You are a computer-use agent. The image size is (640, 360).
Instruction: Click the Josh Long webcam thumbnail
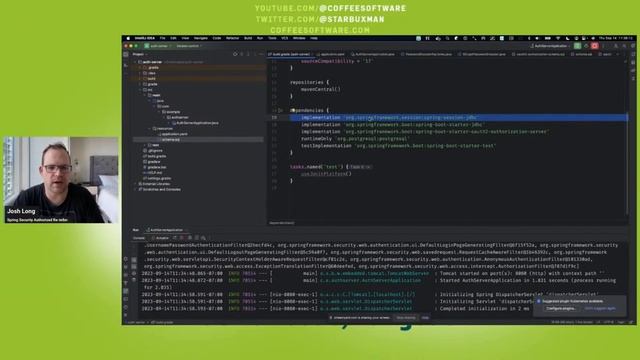(61, 180)
